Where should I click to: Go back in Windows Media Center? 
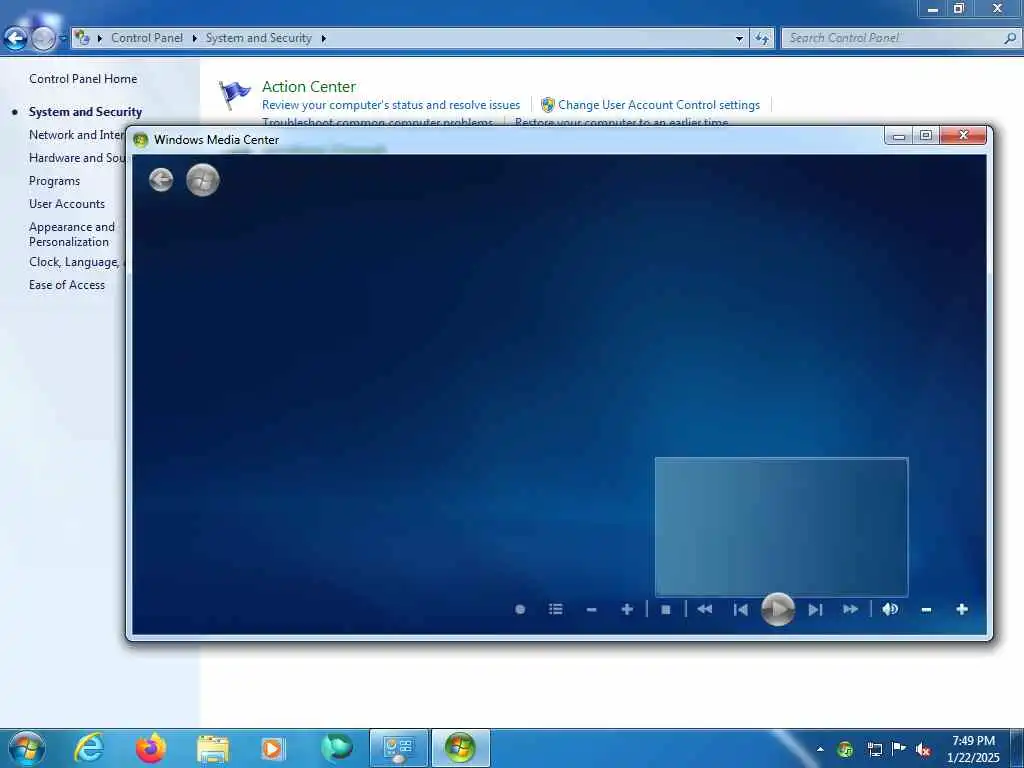click(161, 180)
